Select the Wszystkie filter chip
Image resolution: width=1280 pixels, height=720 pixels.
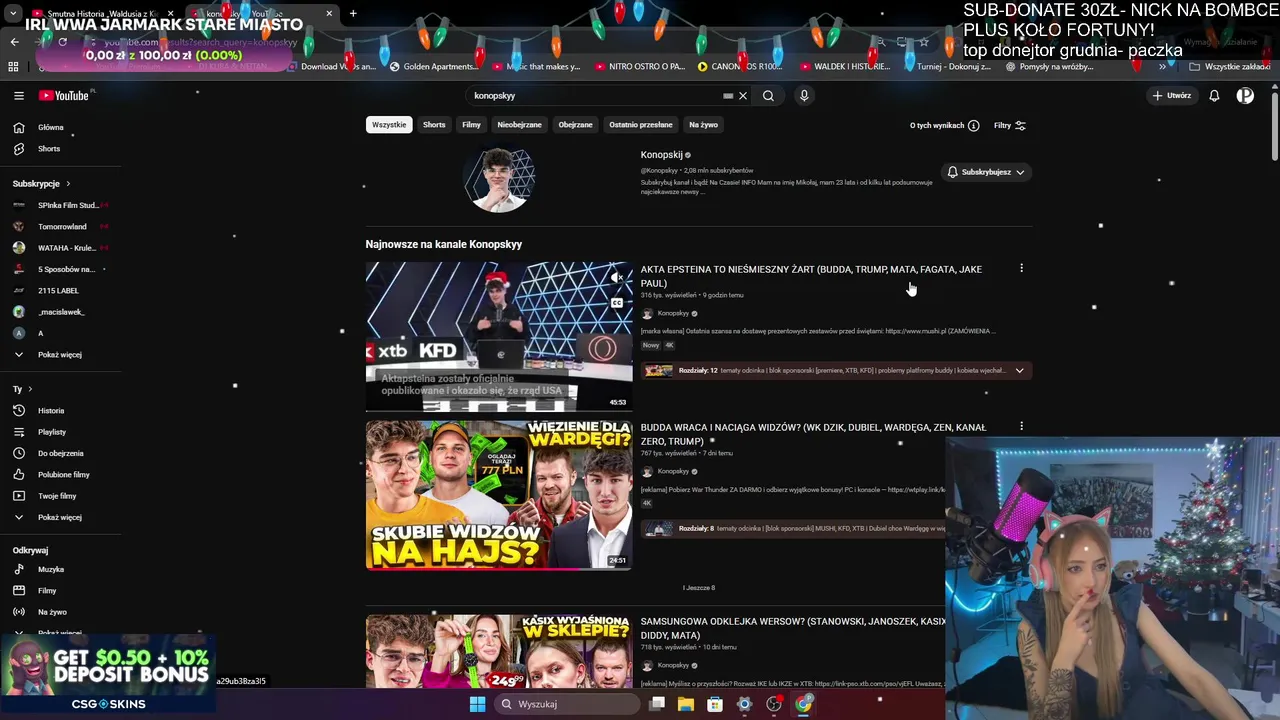[x=389, y=125]
